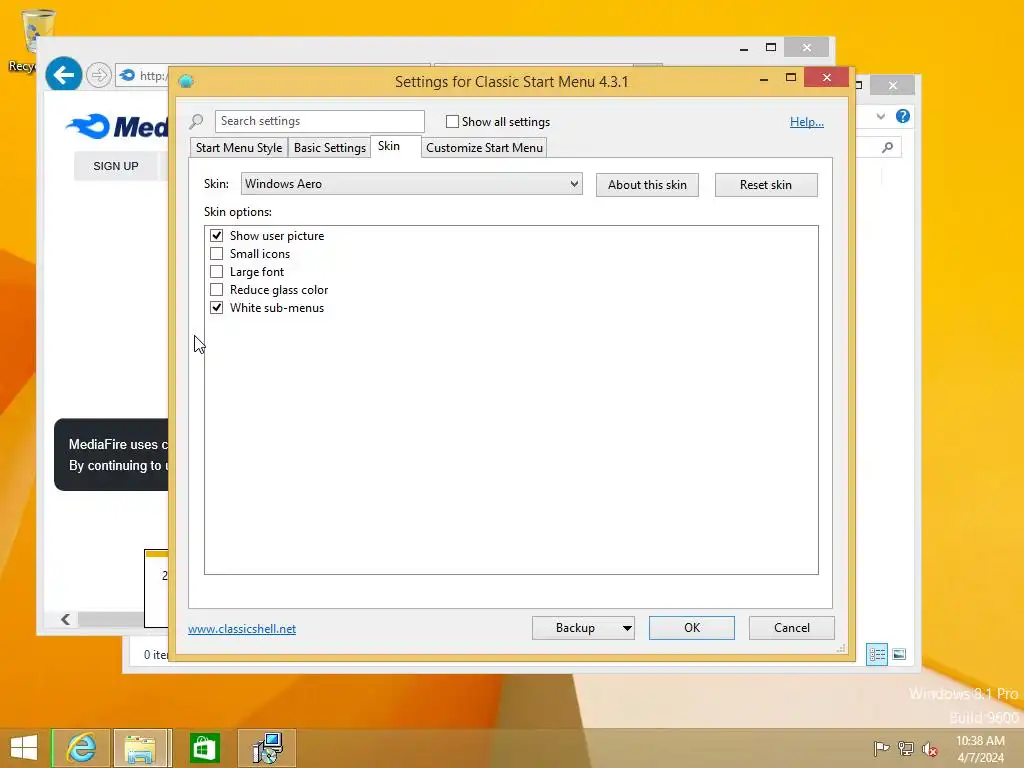Click the browser horizontal scrollbar left arrow
The image size is (1024, 768).
(x=65, y=619)
